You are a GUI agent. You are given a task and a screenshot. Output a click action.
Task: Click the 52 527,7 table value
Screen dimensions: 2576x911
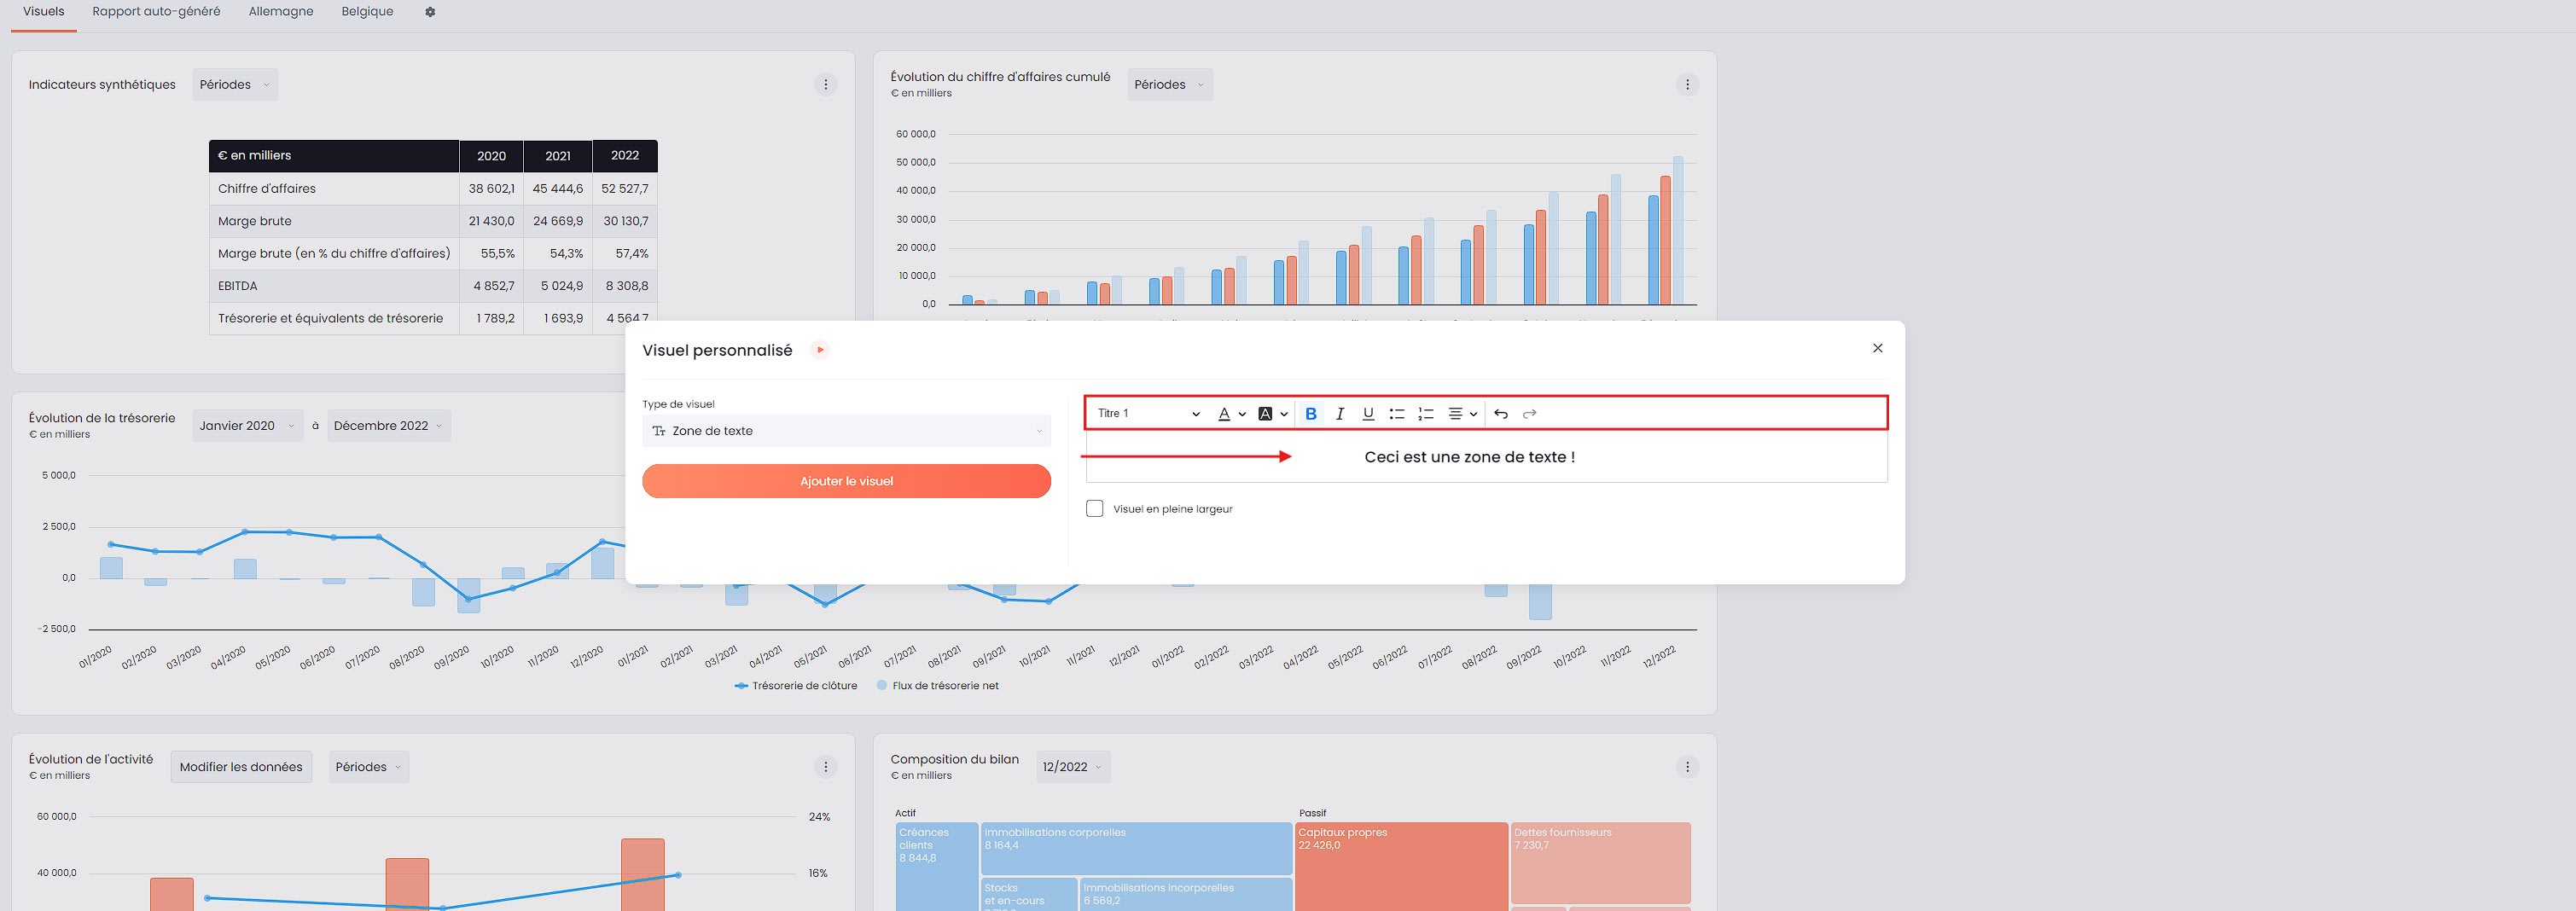[625, 189]
